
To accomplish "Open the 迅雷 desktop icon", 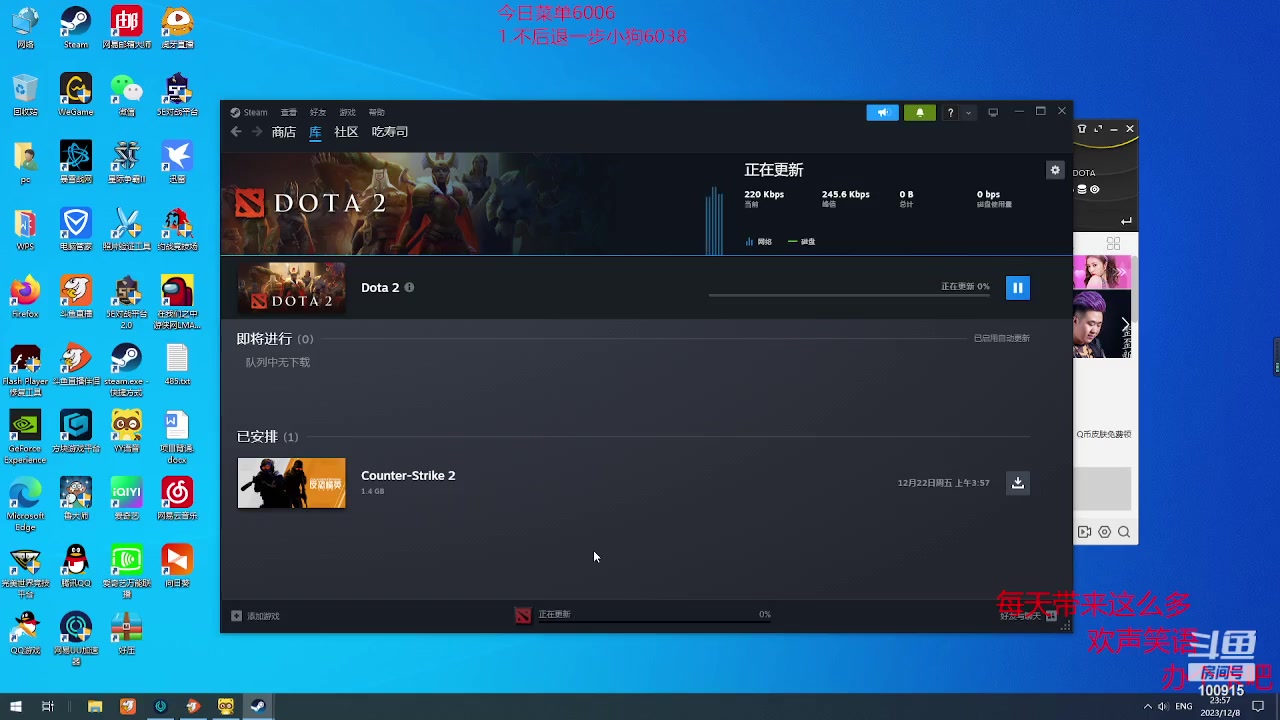I will (177, 162).
